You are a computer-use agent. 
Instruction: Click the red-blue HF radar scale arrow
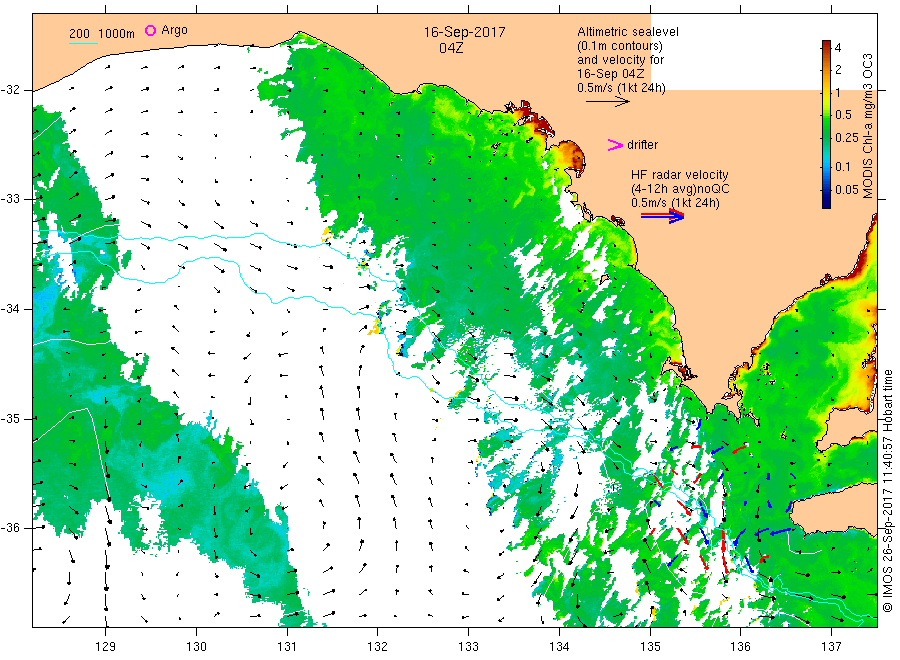coord(662,216)
